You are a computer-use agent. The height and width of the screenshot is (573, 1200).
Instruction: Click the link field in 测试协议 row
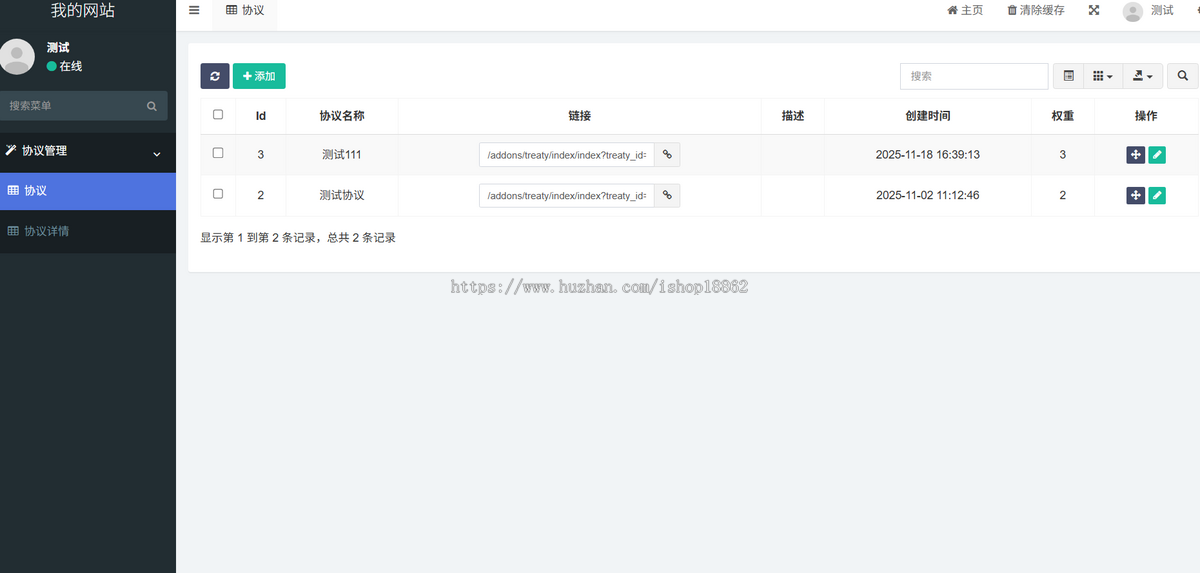click(x=567, y=195)
